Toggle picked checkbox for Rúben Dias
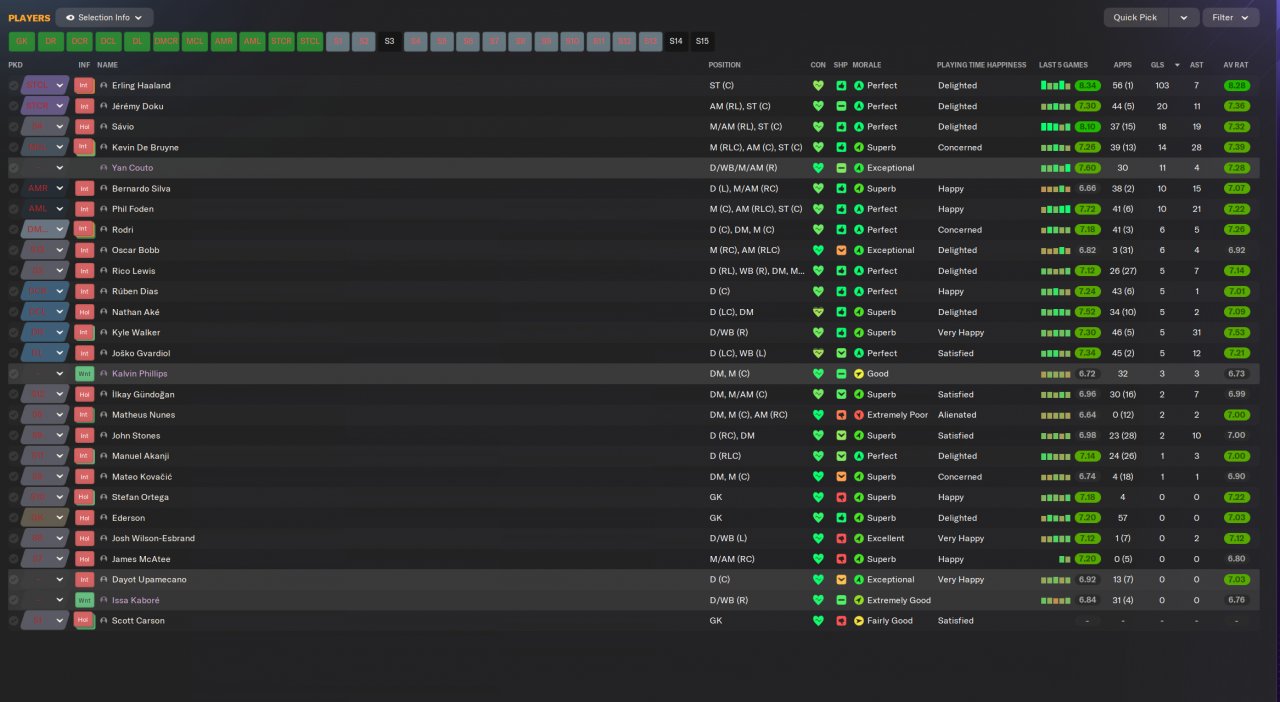This screenshot has height=702, width=1280. click(x=13, y=291)
